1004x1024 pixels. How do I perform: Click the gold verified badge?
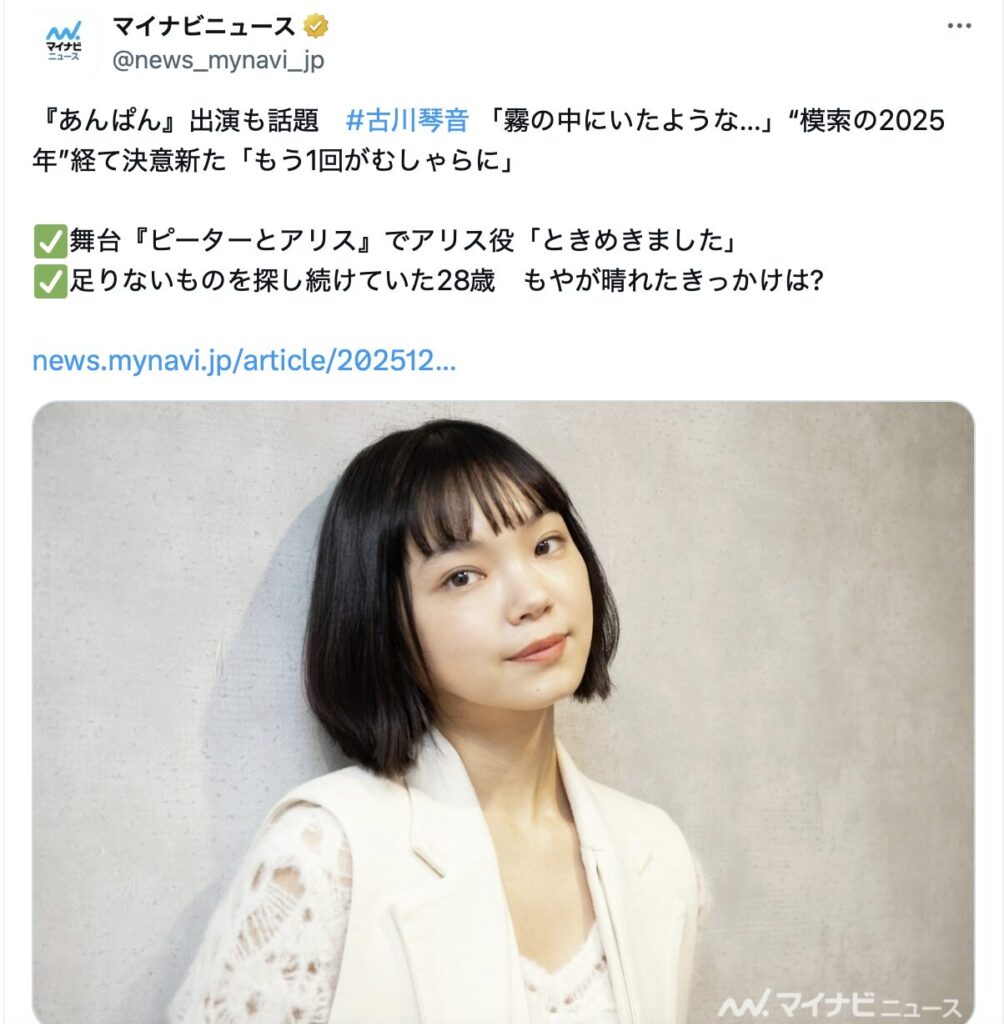tap(315, 27)
